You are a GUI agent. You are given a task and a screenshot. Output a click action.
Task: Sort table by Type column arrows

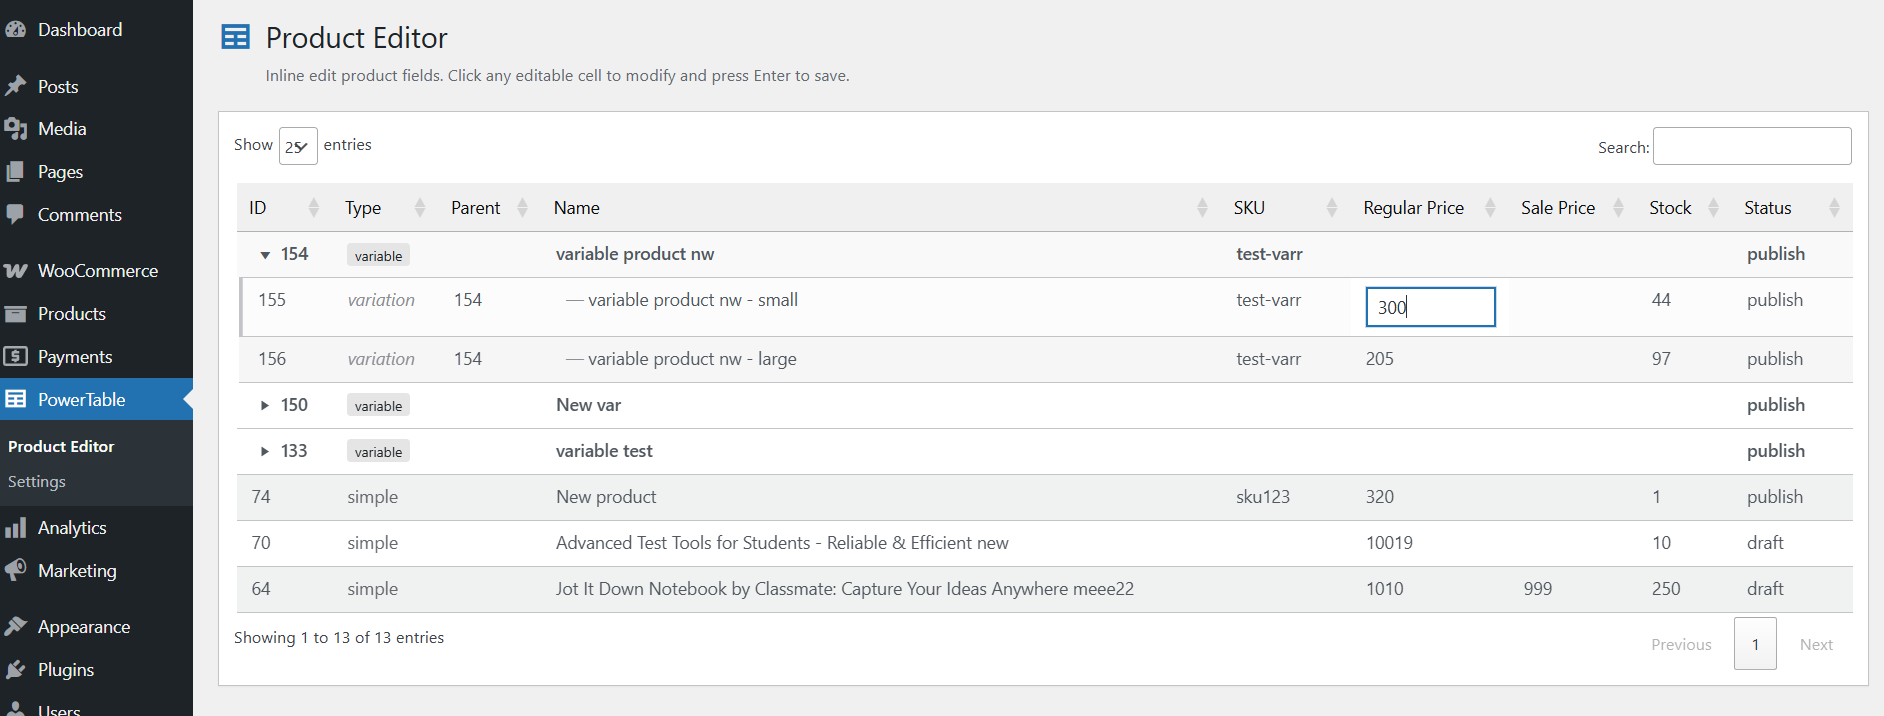point(420,208)
